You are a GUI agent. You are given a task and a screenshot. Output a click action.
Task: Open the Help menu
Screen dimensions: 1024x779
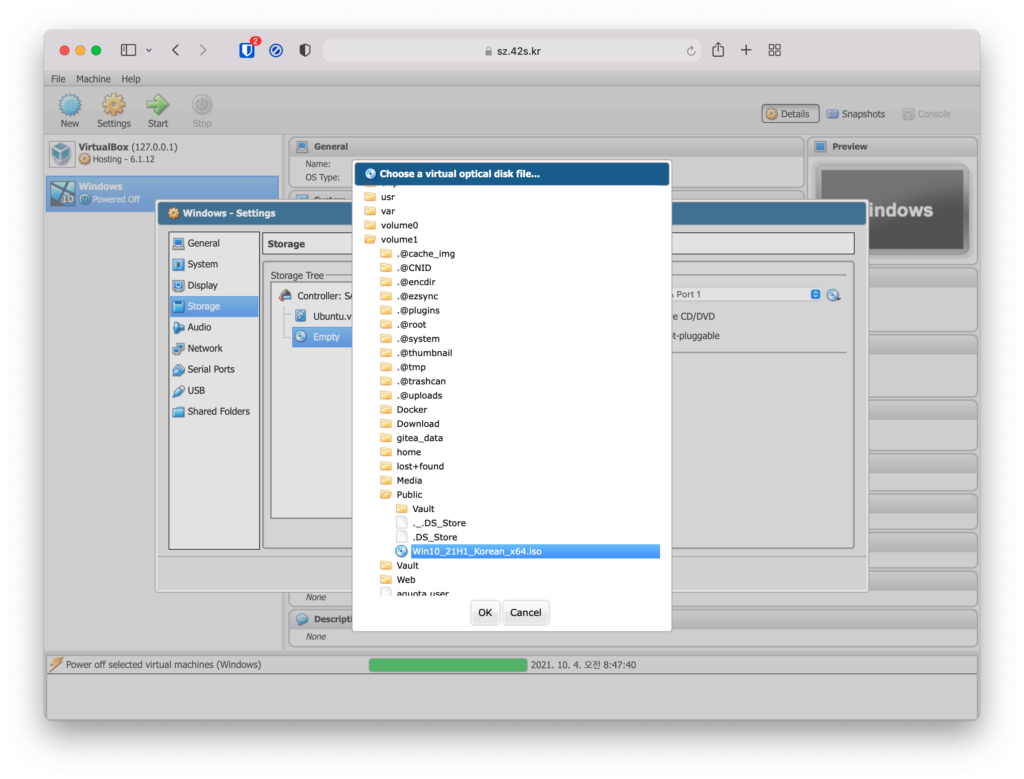[x=131, y=79]
